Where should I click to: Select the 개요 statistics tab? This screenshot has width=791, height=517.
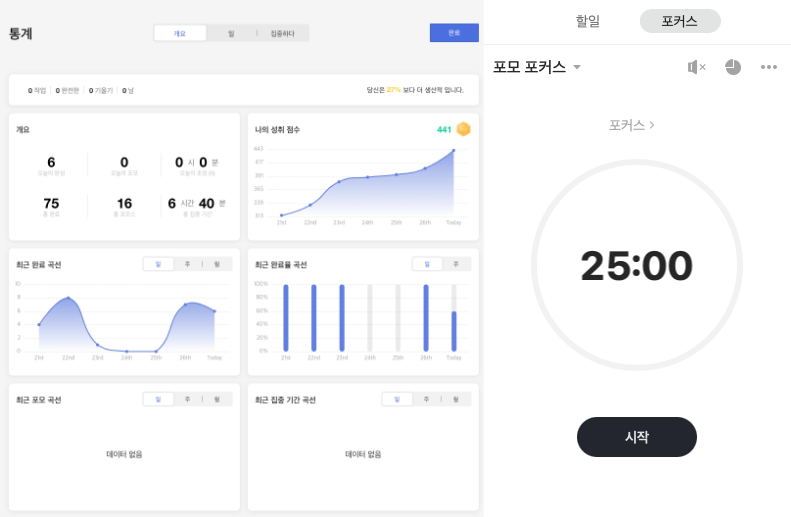pos(180,33)
